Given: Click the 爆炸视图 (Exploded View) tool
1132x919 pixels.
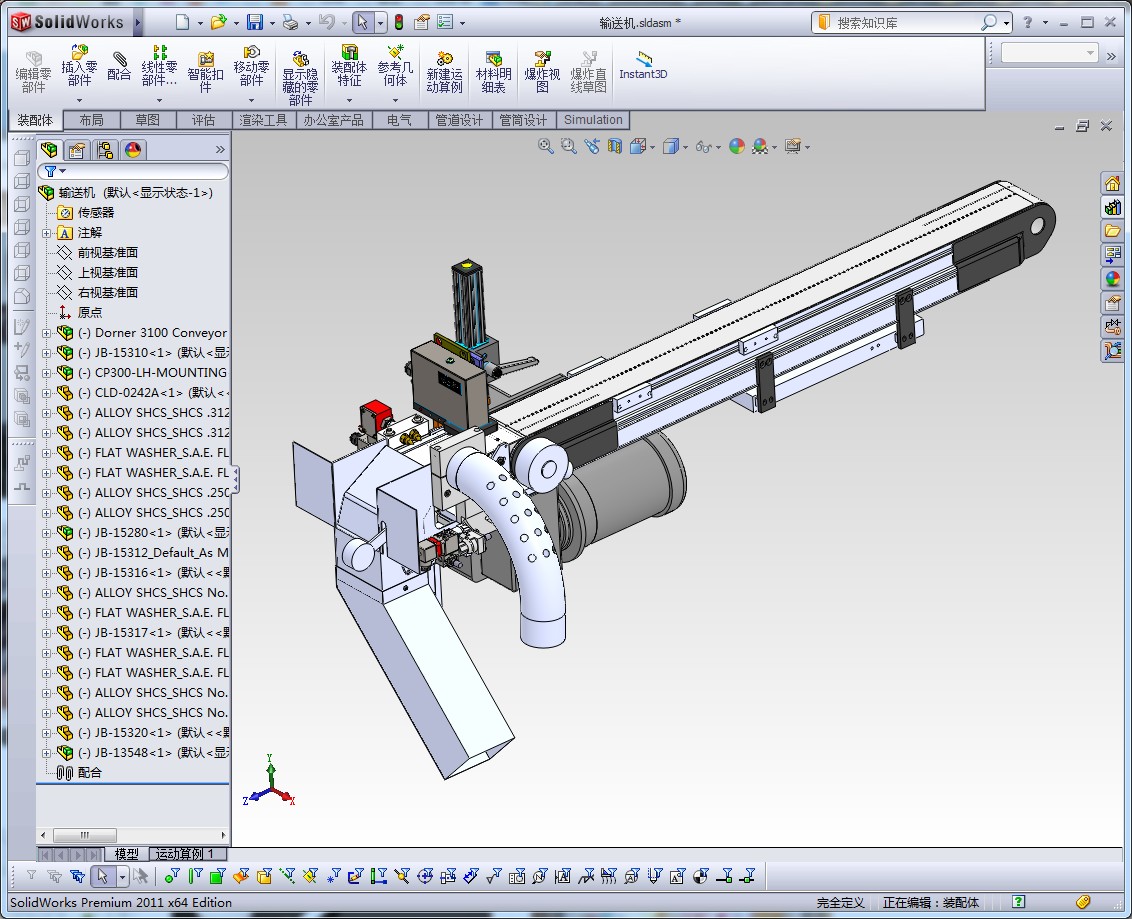Looking at the screenshot, I should pos(542,71).
